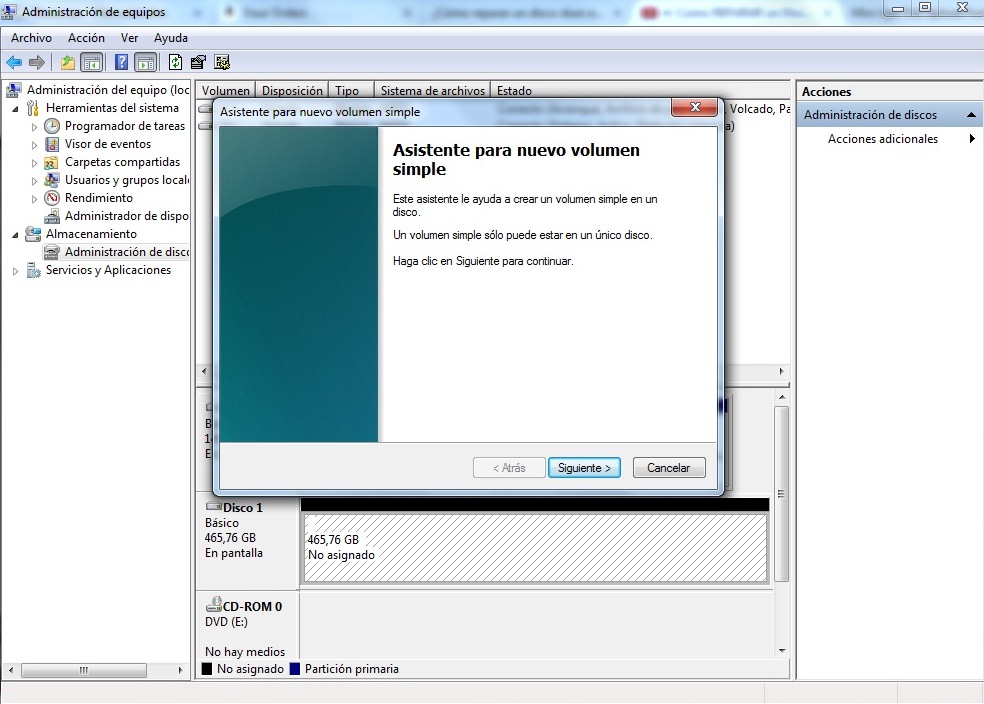Click the Administrador de dispositivos icon

coord(52,216)
